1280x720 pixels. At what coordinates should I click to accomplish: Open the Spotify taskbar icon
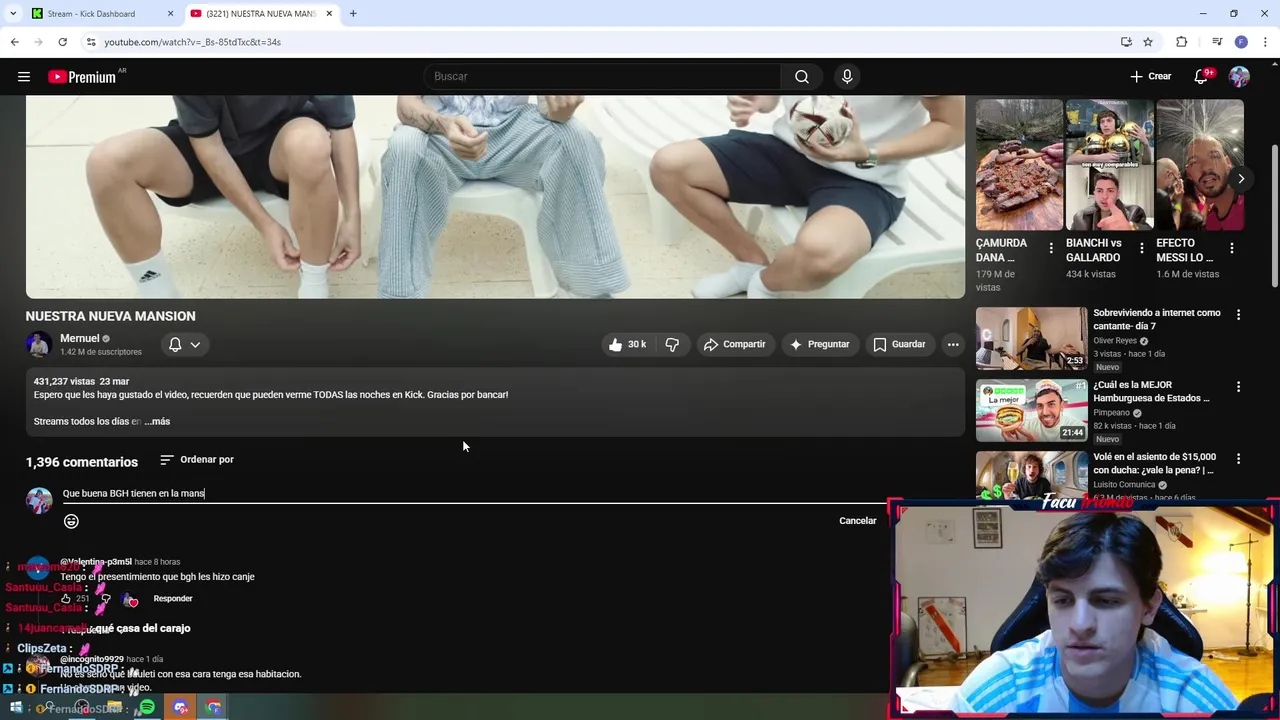point(147,707)
